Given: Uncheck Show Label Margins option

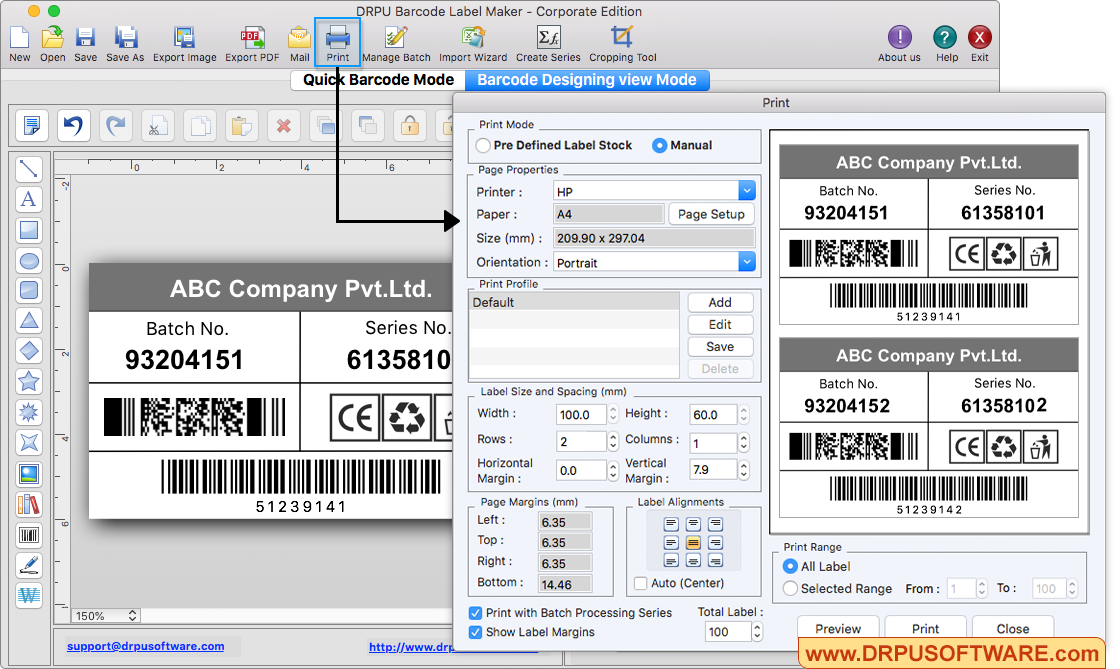Looking at the screenshot, I should [476, 632].
